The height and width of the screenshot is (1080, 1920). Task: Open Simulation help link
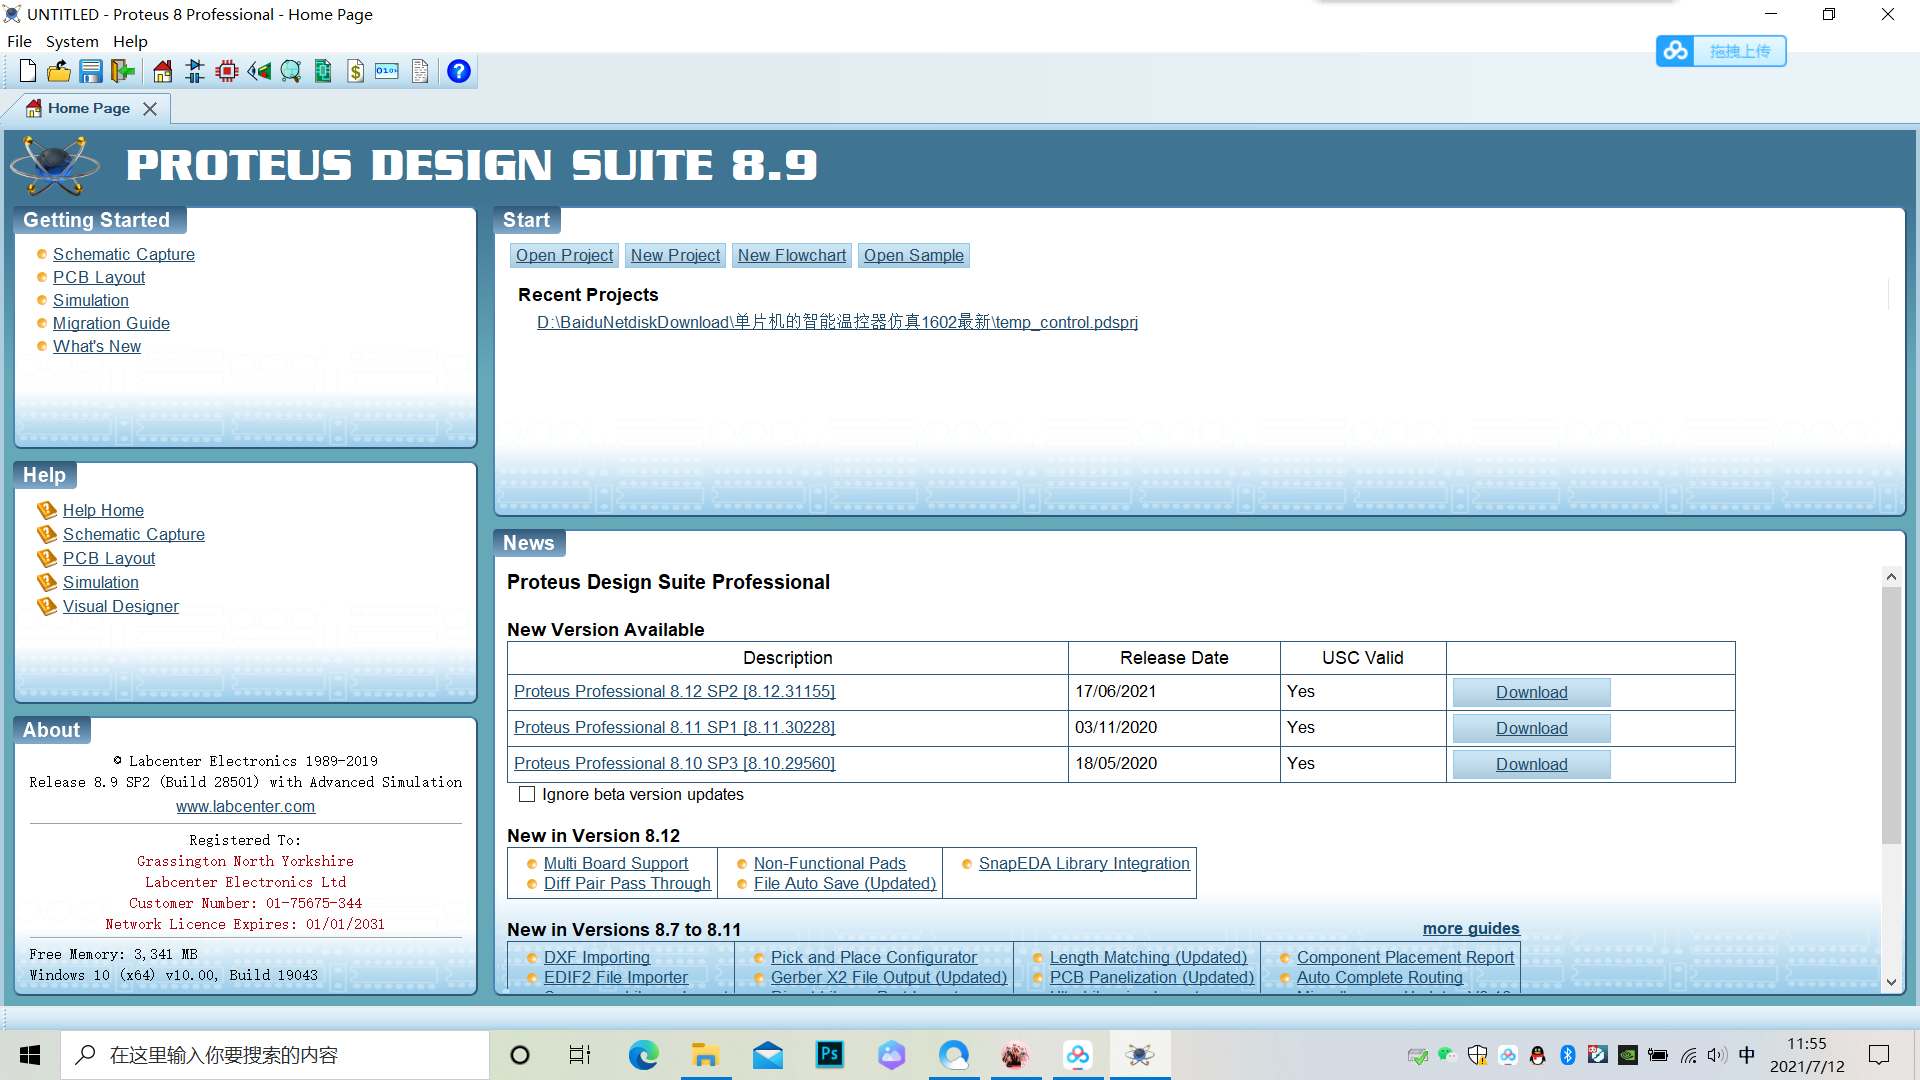101,582
